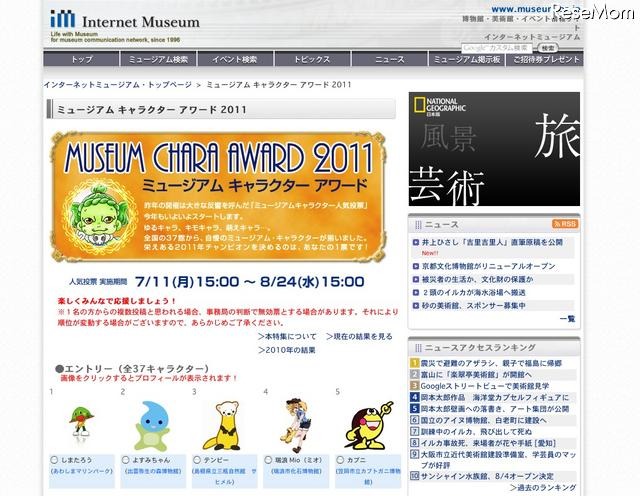Open カブニ yellow character image
Image resolution: width=640 pixels, height=496 pixels.
click(x=368, y=425)
